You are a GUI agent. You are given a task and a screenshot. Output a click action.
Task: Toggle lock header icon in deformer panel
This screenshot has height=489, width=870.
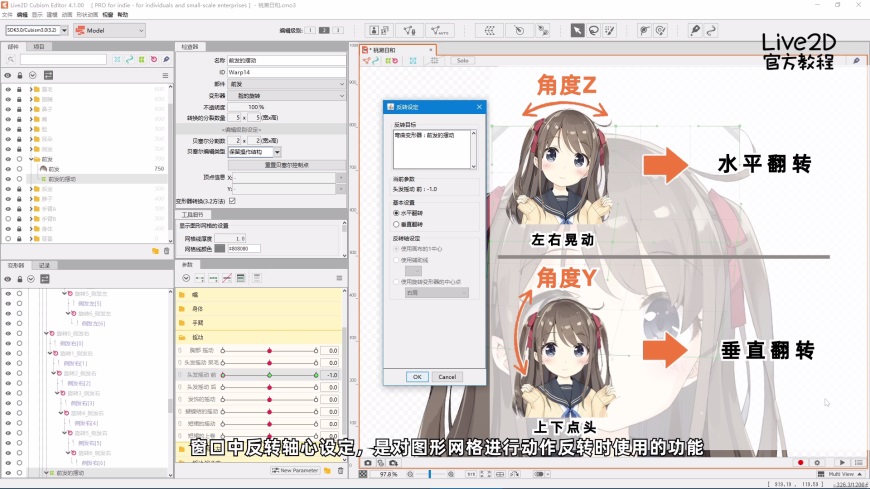[x=19, y=279]
